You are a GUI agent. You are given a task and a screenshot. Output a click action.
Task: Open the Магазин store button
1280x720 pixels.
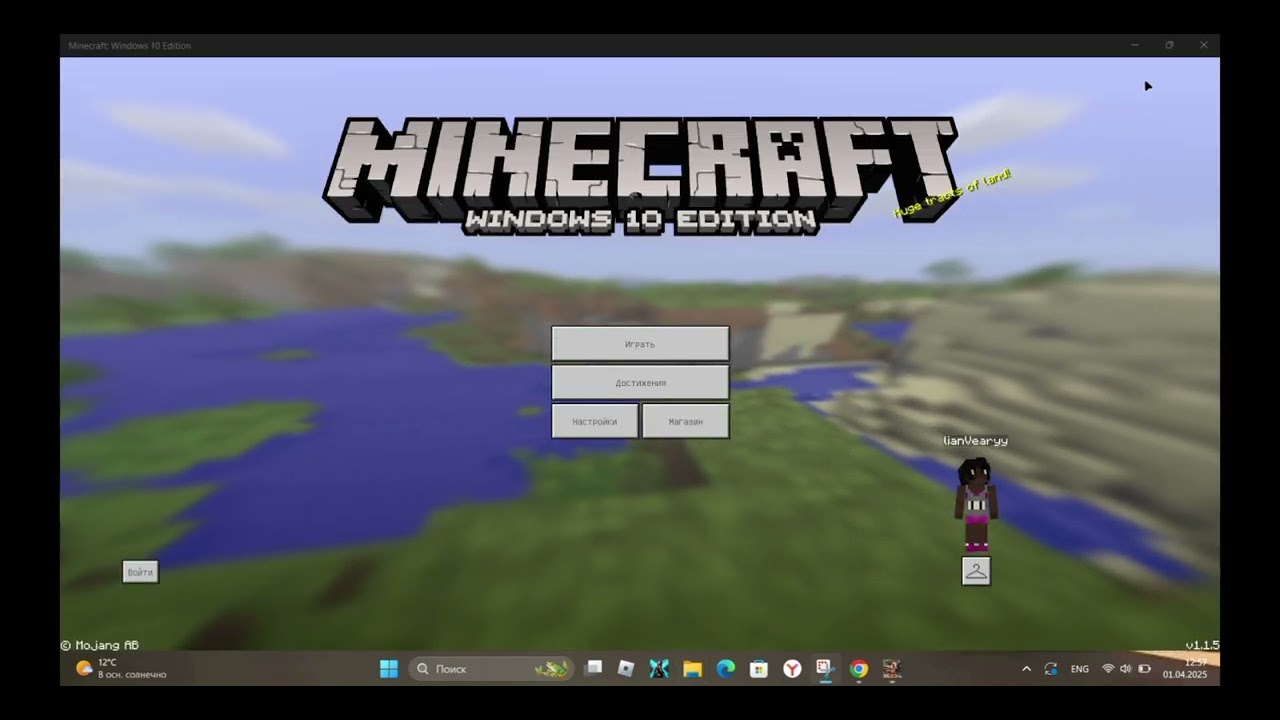pos(686,421)
